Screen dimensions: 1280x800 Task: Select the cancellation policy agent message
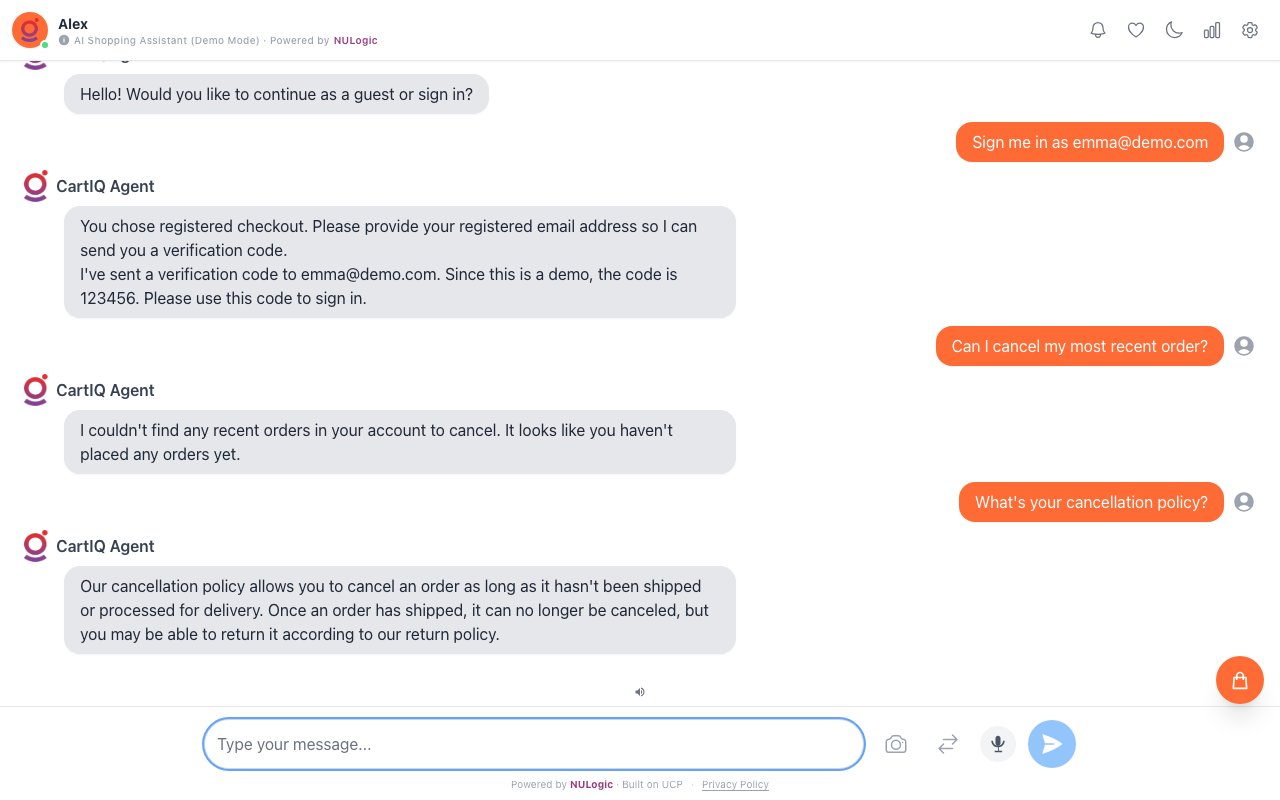tap(400, 610)
